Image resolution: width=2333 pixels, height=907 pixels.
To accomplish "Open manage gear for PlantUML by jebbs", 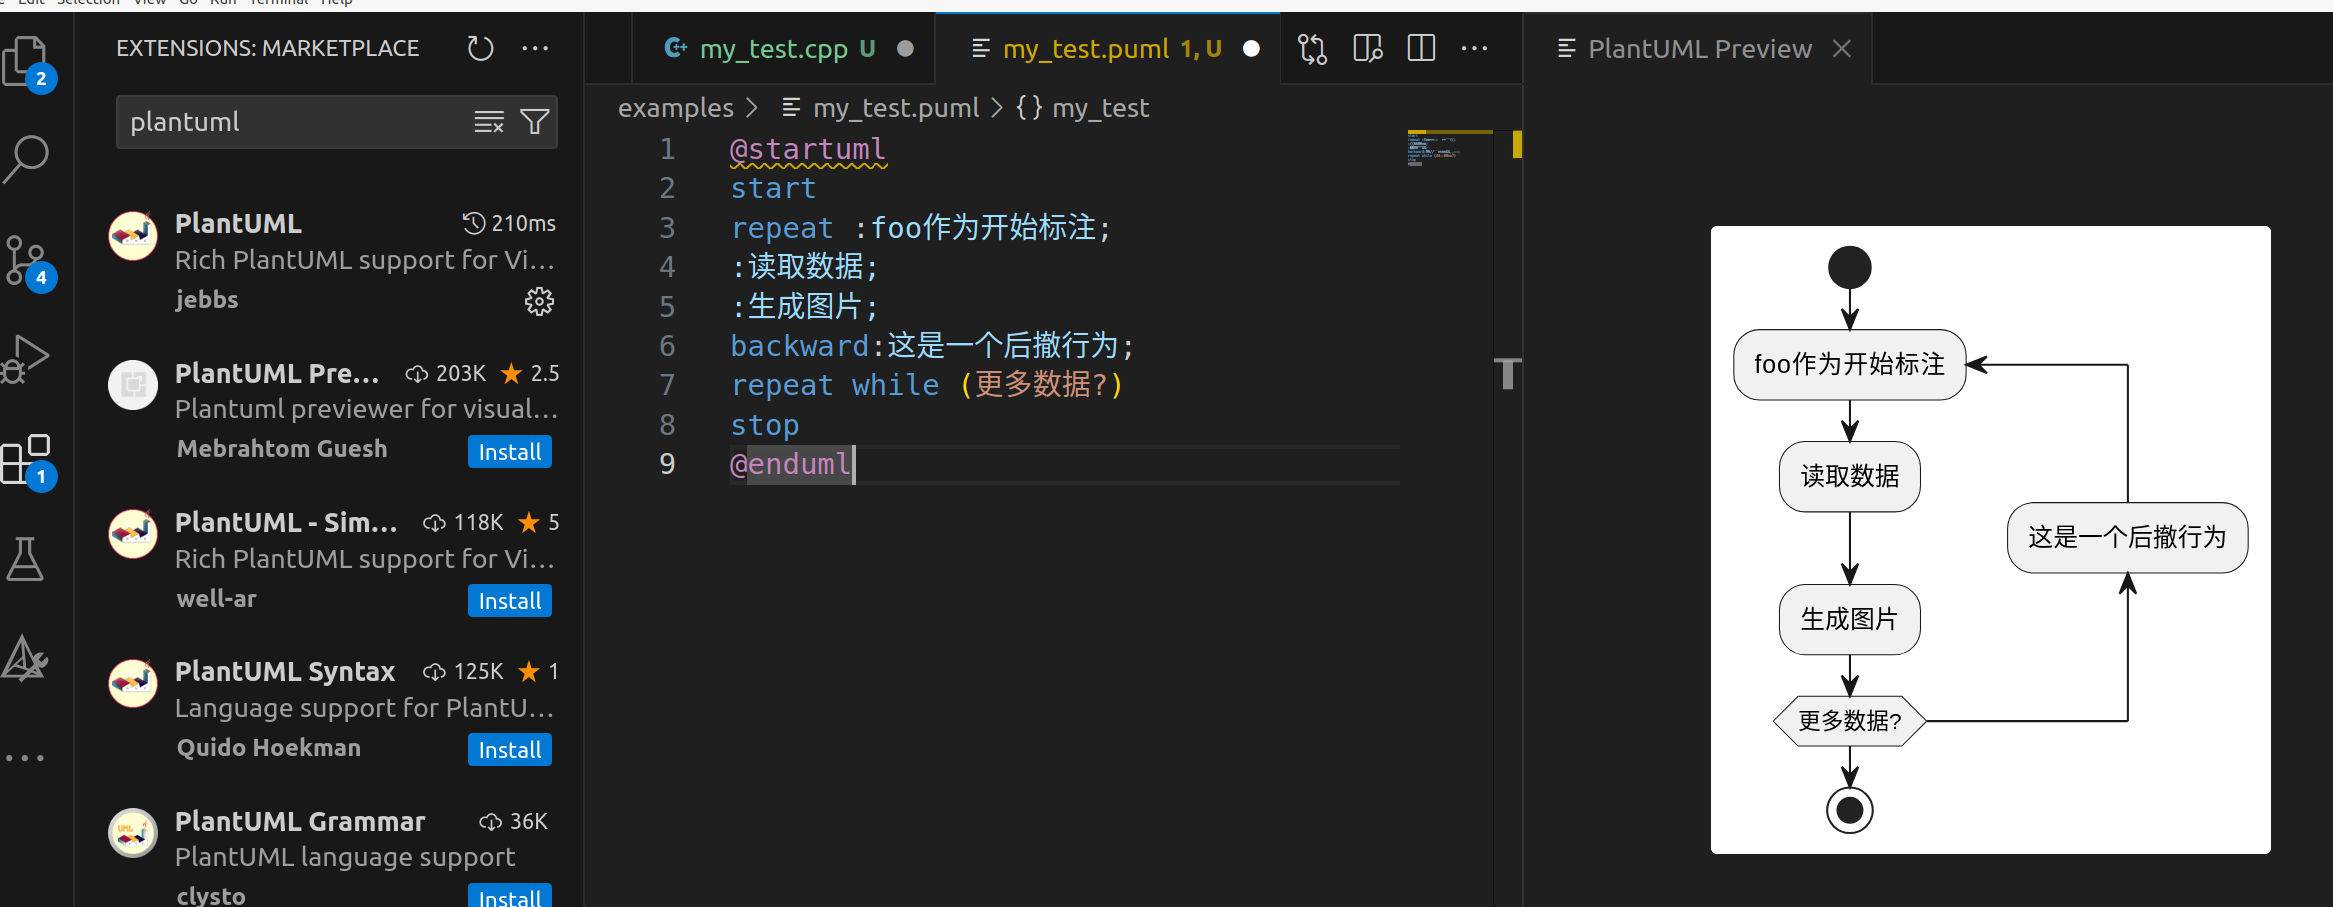I will (x=539, y=301).
